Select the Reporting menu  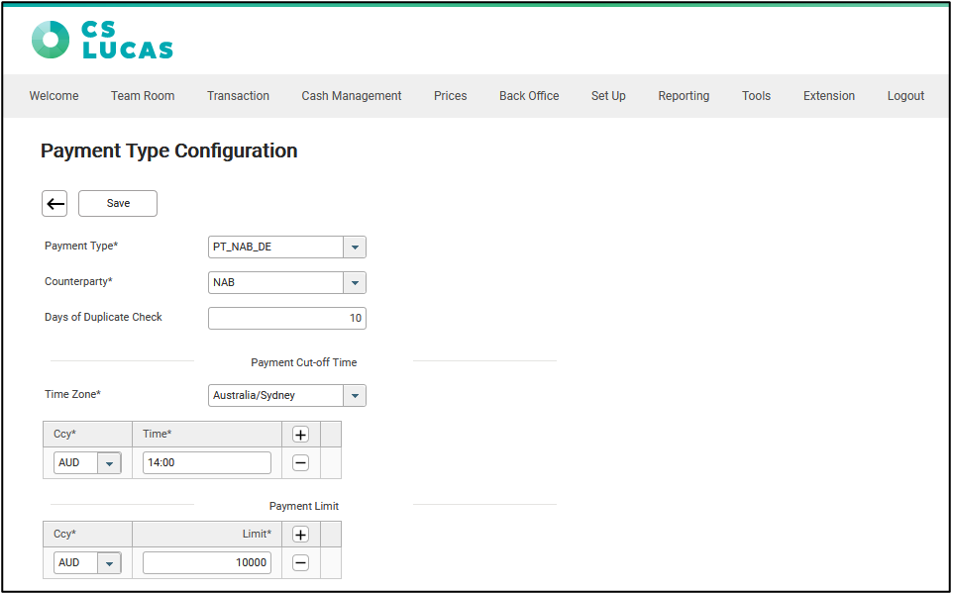[x=683, y=96]
